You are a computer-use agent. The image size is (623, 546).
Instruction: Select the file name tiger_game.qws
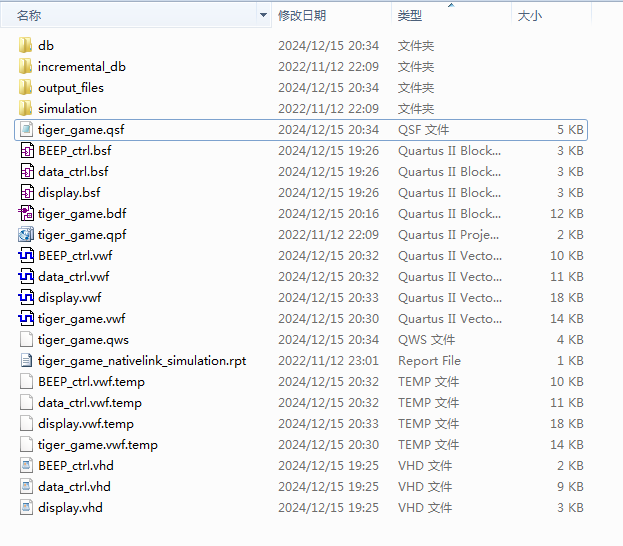[83, 339]
